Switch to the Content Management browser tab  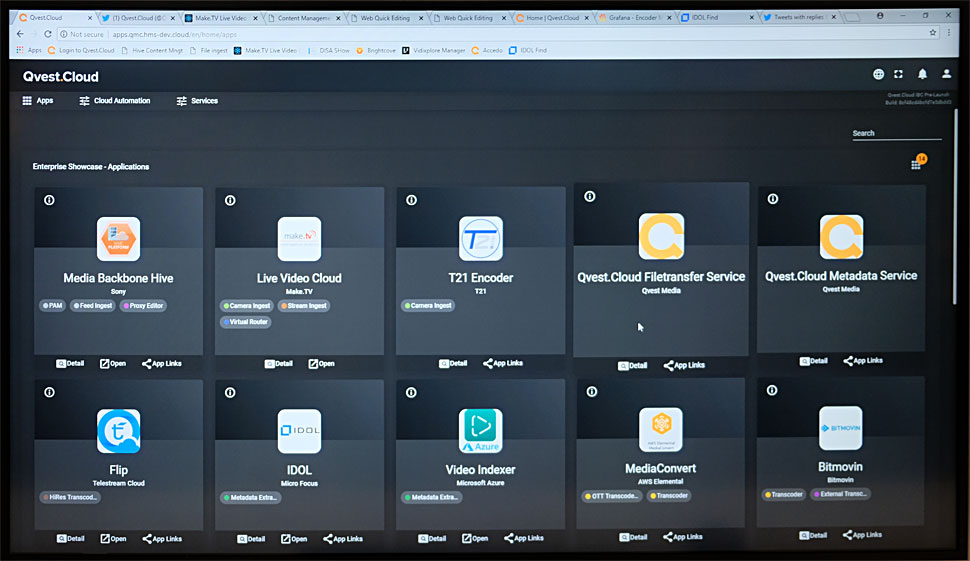[304, 18]
